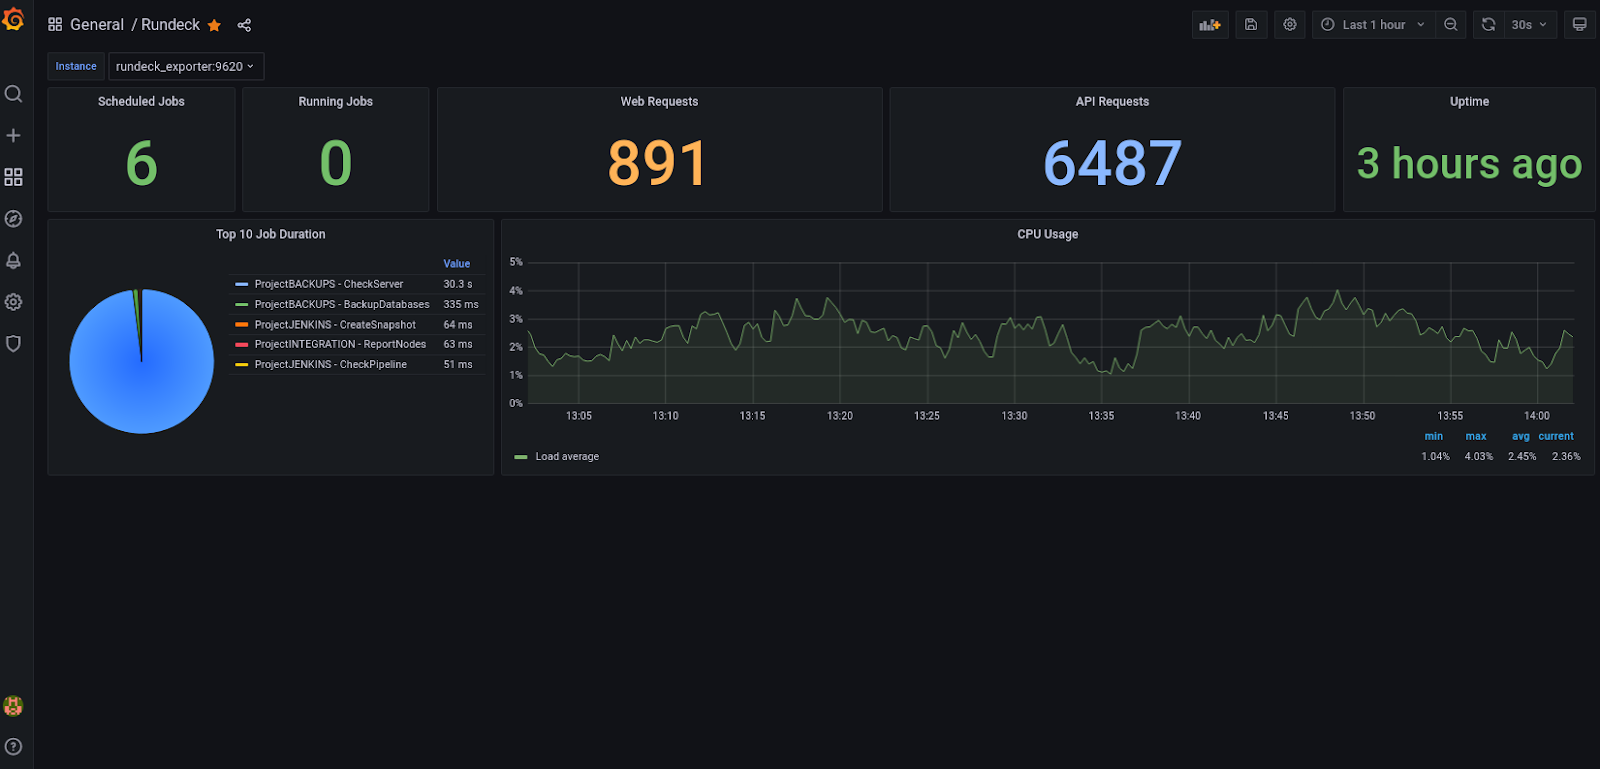This screenshot has width=1600, height=769.
Task: Click the Add panel icon
Action: point(1210,25)
